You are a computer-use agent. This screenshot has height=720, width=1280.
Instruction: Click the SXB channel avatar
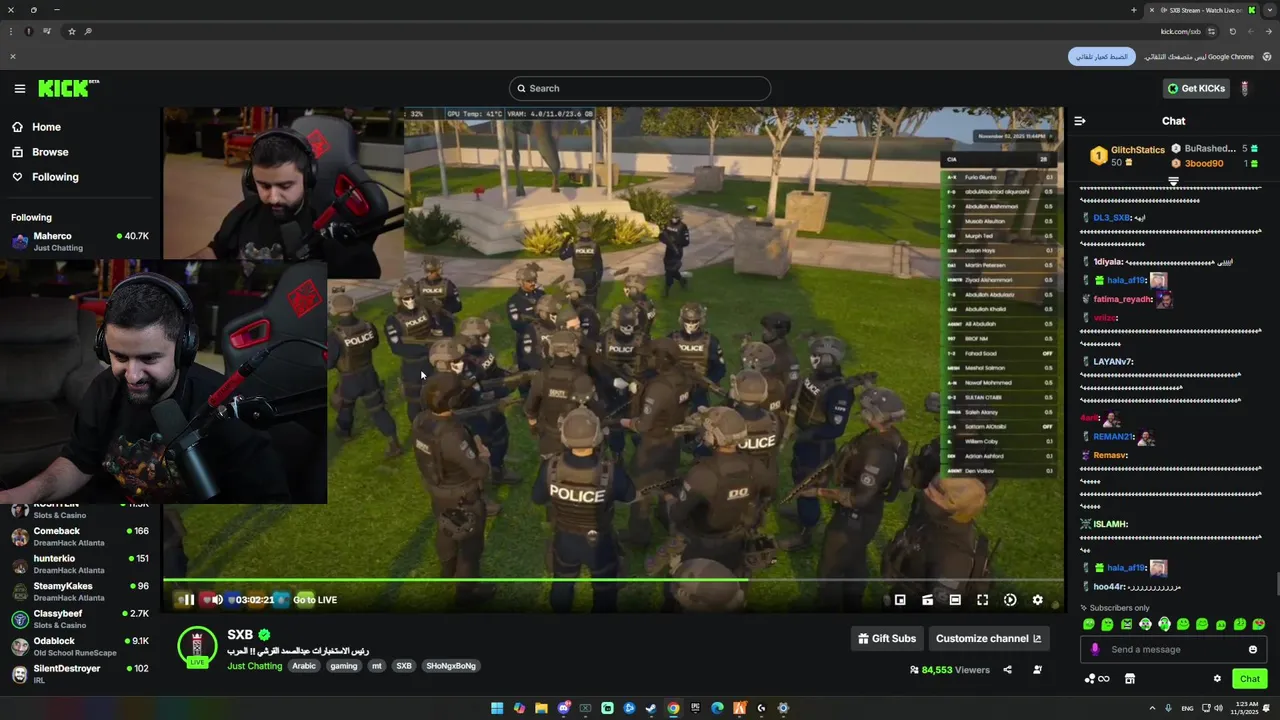tap(197, 647)
